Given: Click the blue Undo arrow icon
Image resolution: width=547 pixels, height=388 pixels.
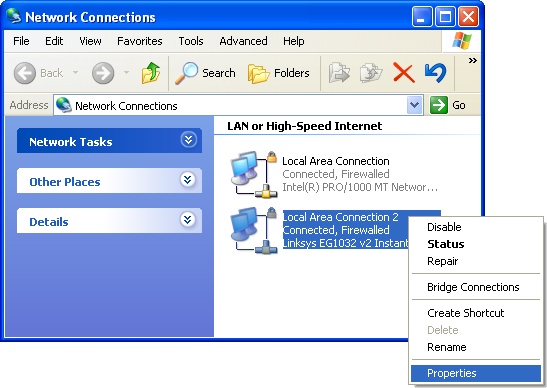Looking at the screenshot, I should pyautogui.click(x=435, y=73).
